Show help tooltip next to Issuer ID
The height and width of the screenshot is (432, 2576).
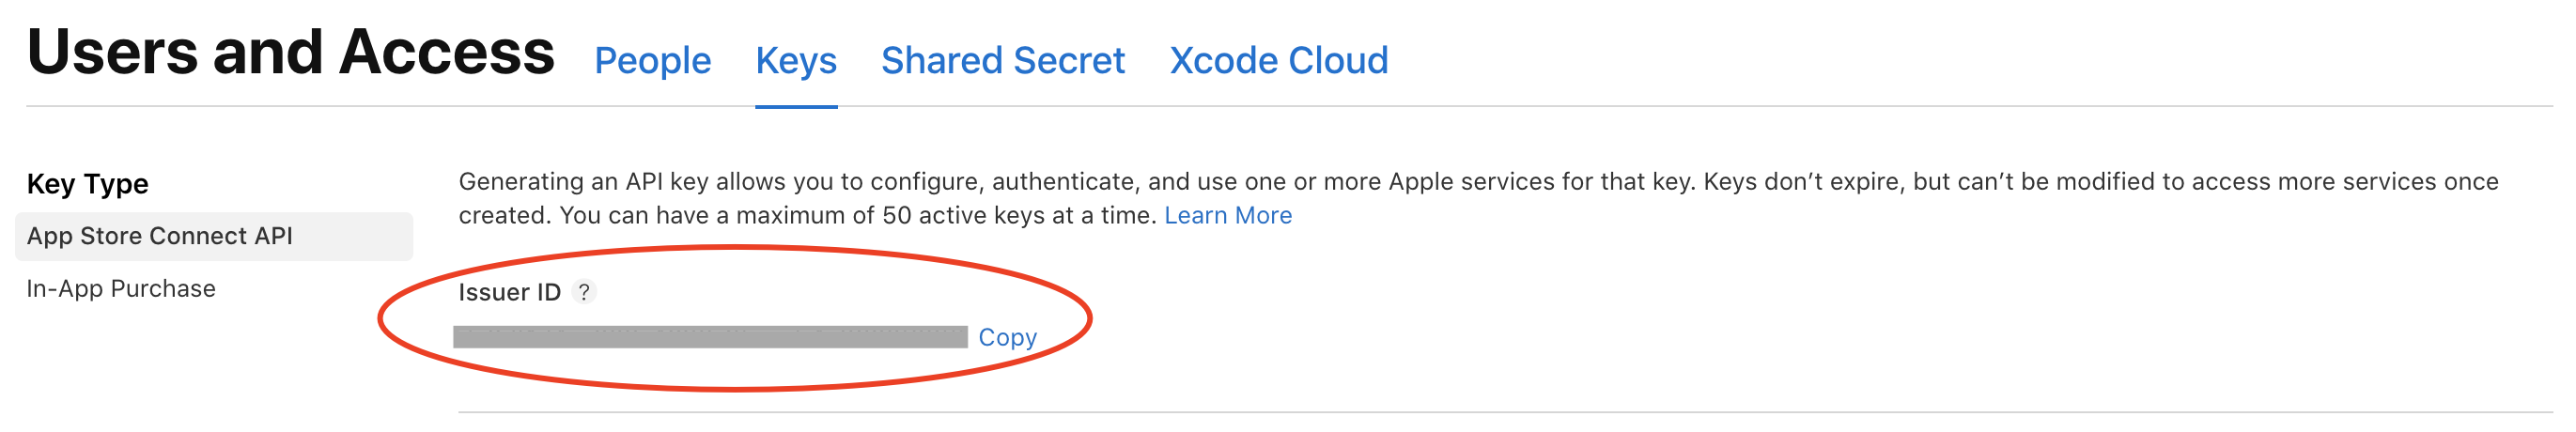[584, 292]
